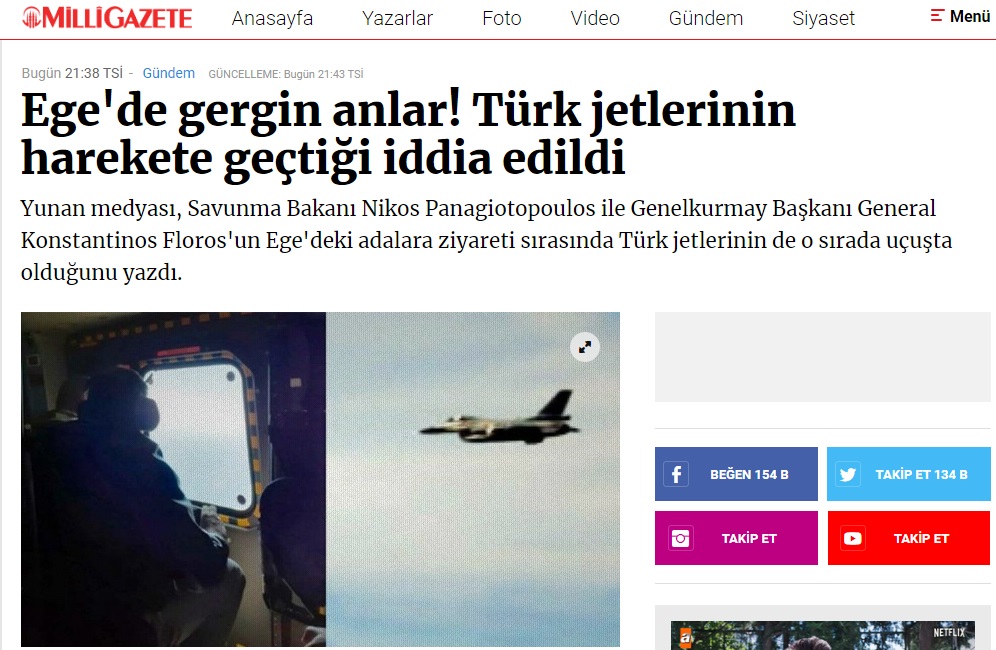The image size is (996, 650).
Task: Open the Video section
Action: pos(595,18)
